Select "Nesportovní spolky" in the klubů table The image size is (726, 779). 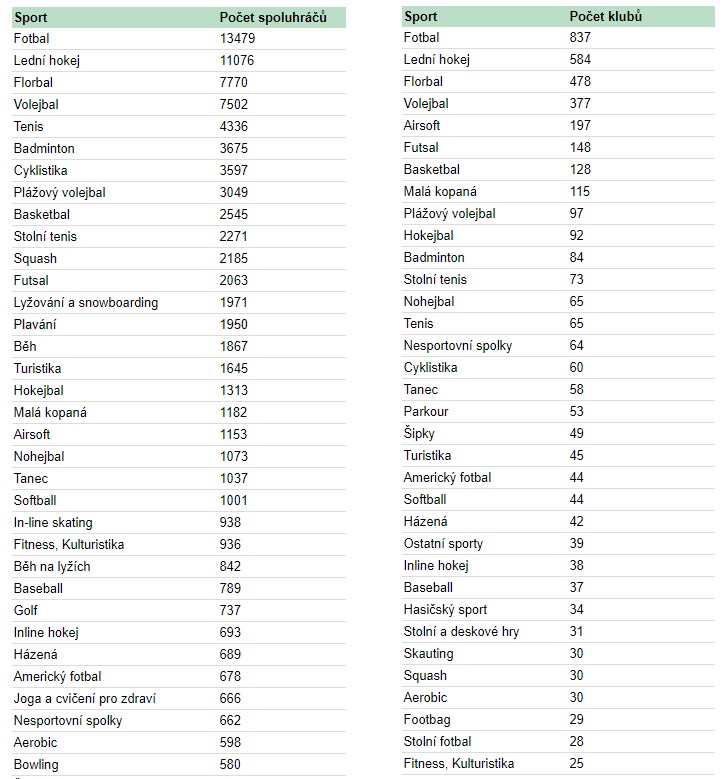[458, 345]
